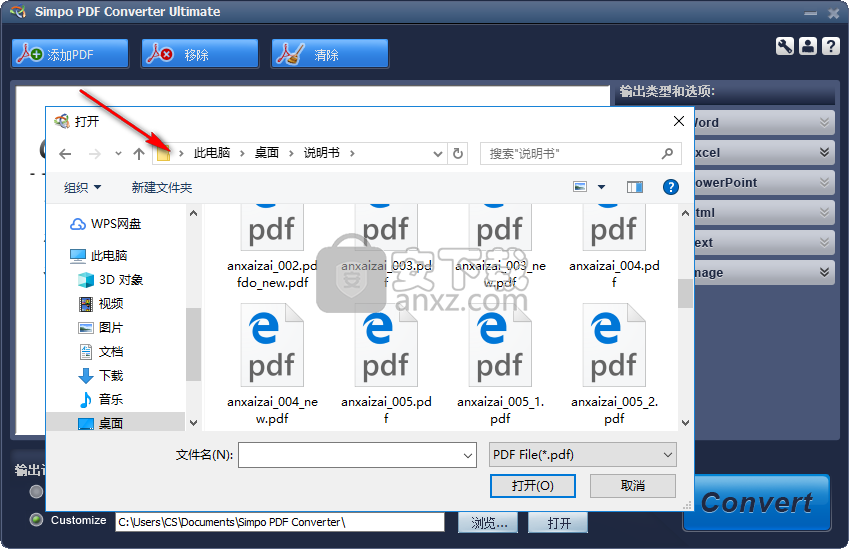The width and height of the screenshot is (849, 549).
Task: Click the 清除 clear button
Action: click(330, 54)
